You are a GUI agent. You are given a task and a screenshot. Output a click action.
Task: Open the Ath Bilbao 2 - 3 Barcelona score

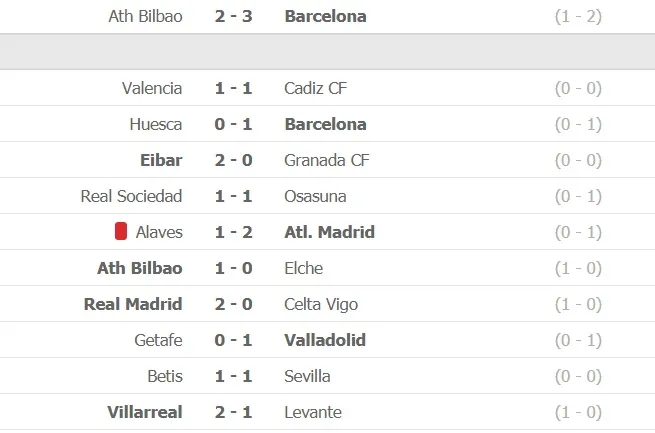click(234, 16)
